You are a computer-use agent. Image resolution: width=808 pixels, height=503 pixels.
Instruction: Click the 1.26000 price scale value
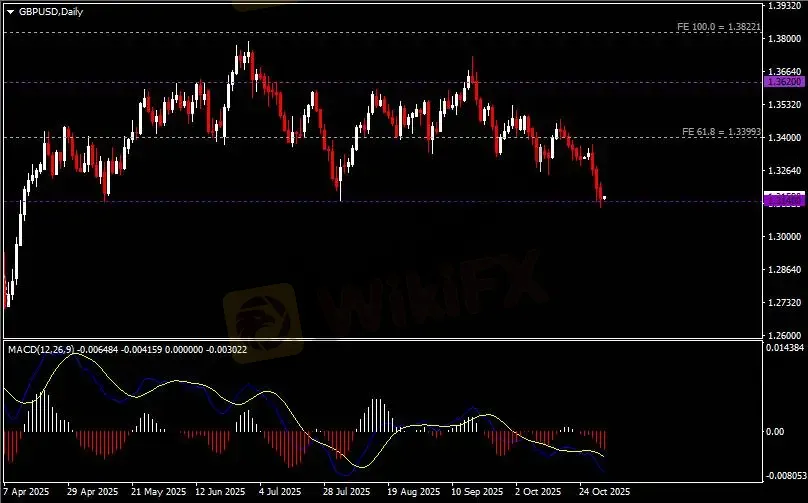click(783, 335)
